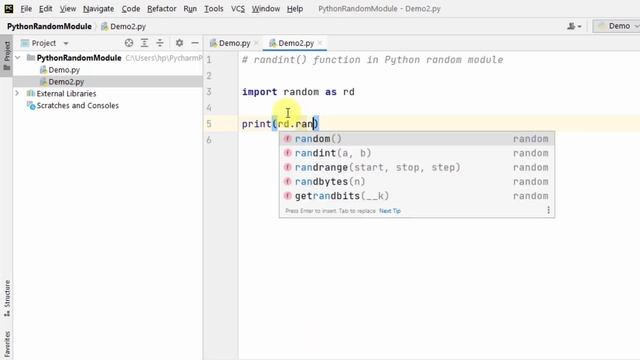This screenshot has width=640, height=360.
Task: Open the Refactor menu
Action: point(162,9)
